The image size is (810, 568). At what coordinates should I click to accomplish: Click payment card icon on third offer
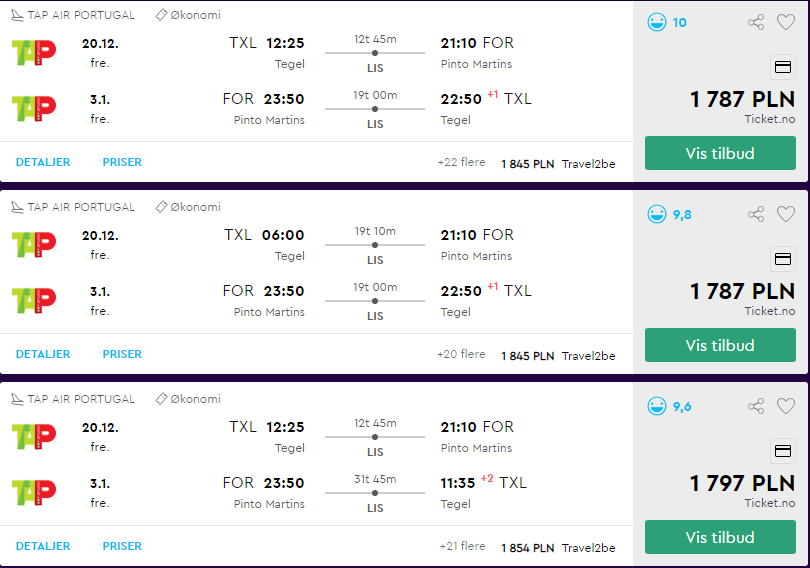(x=783, y=451)
